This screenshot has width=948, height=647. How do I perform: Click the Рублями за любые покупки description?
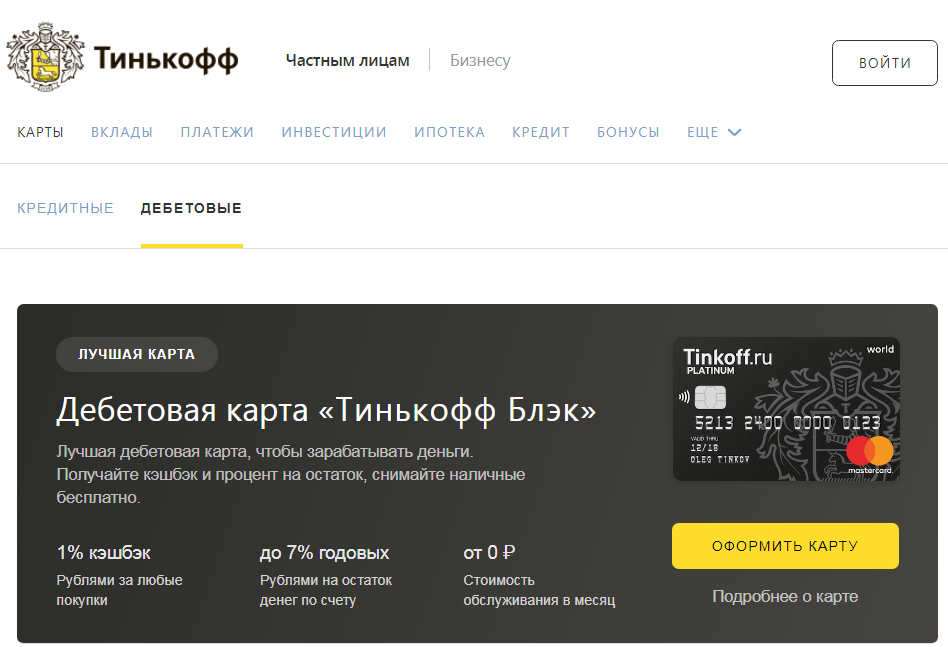[120, 590]
